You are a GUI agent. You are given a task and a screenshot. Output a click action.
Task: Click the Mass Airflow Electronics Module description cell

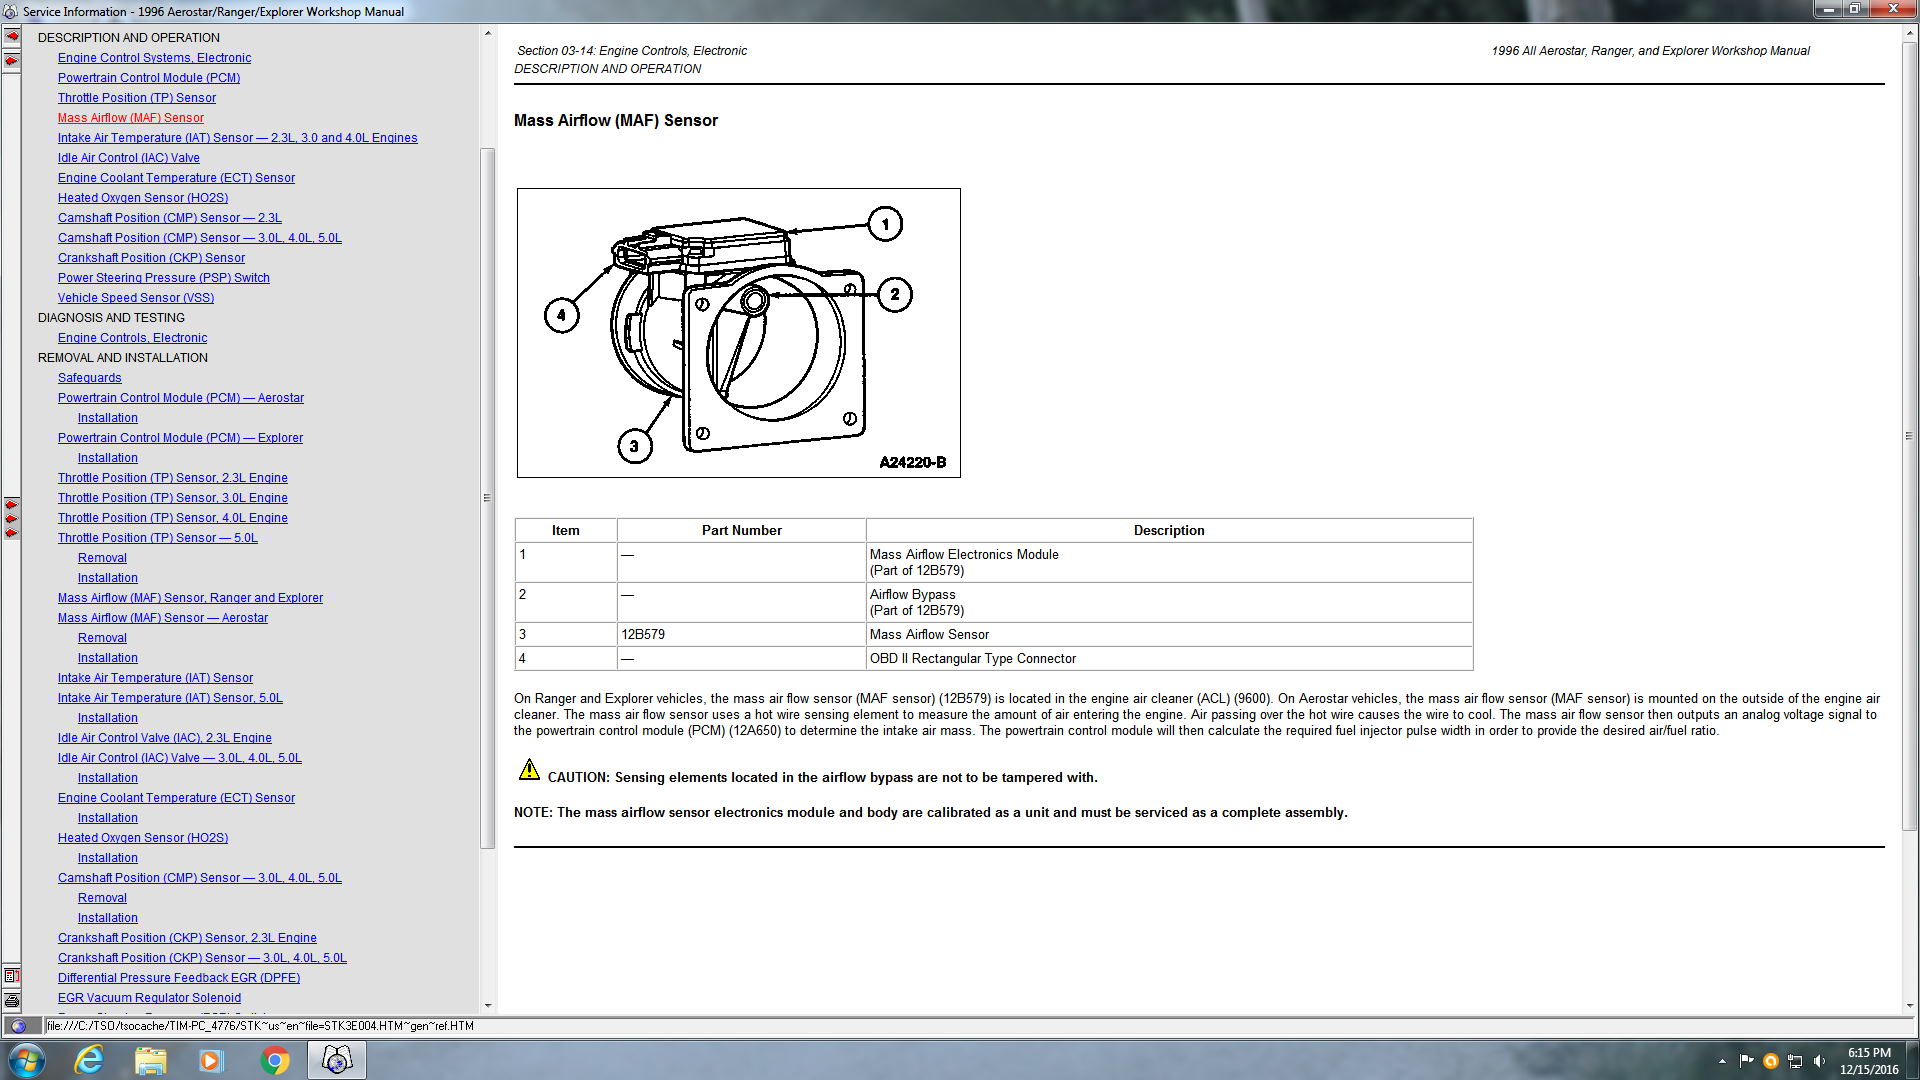1169,563
